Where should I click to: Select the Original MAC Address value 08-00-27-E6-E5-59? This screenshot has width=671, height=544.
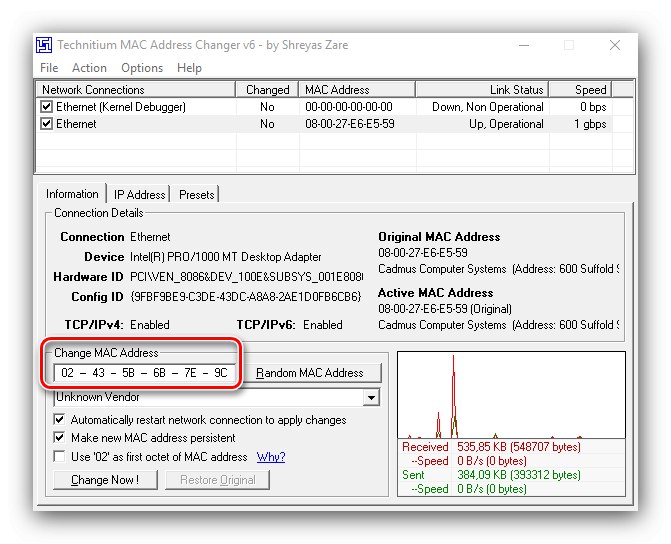pyautogui.click(x=423, y=253)
